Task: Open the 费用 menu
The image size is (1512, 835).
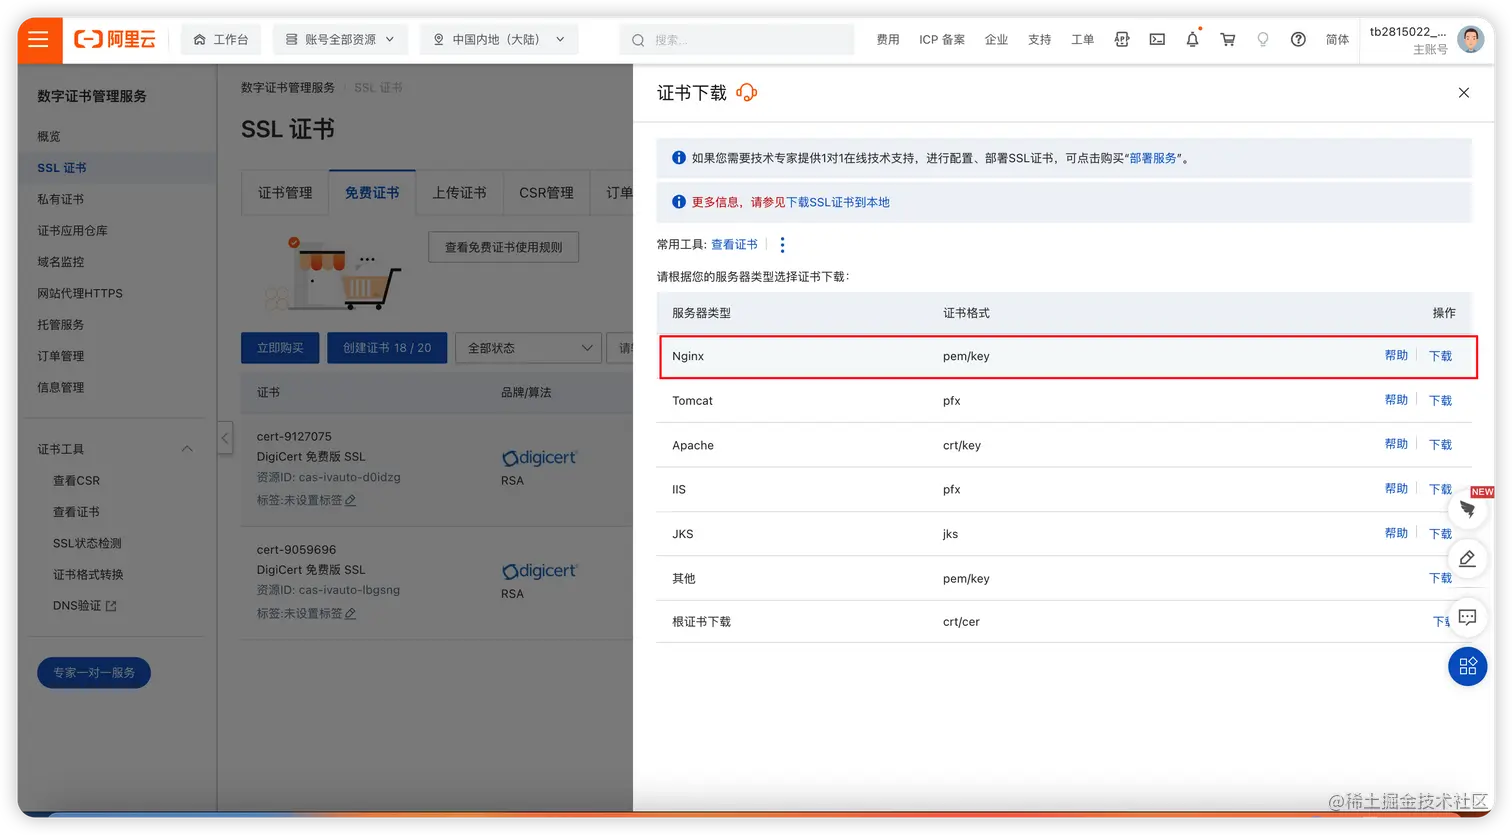Action: 888,40
